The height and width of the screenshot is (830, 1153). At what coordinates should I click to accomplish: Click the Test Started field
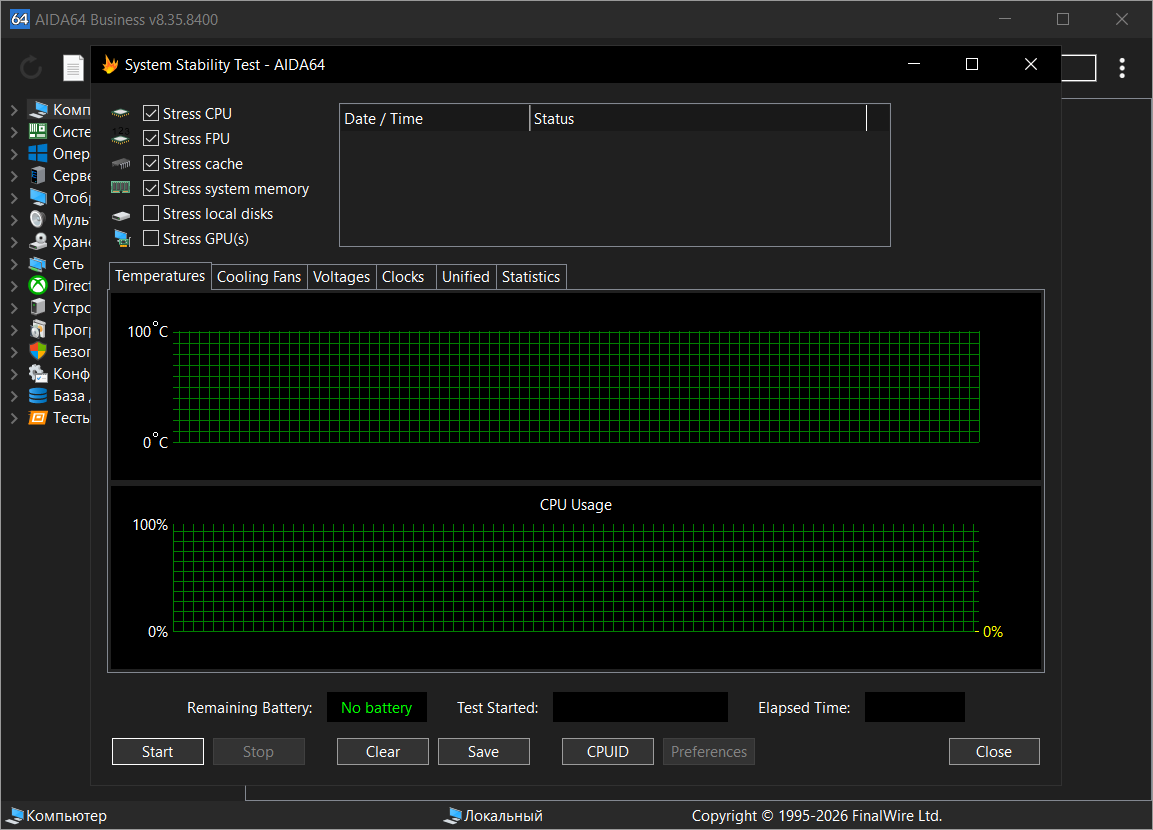[x=640, y=707]
